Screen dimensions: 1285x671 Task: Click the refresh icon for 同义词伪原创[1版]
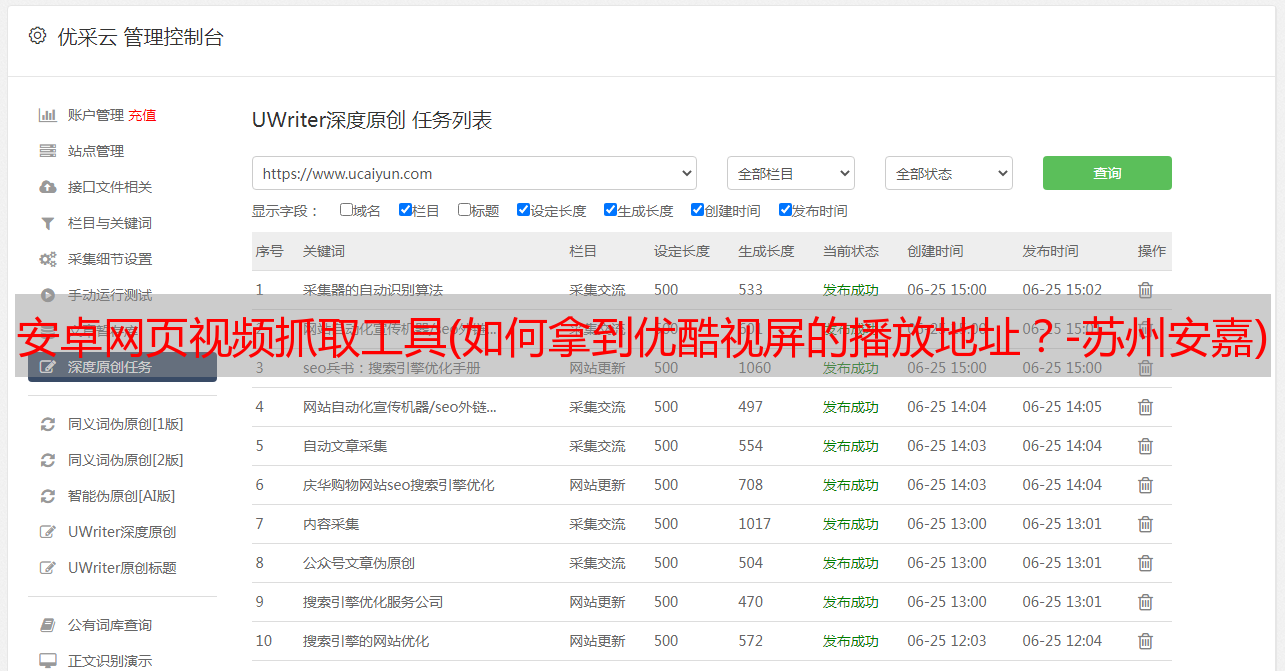click(47, 424)
